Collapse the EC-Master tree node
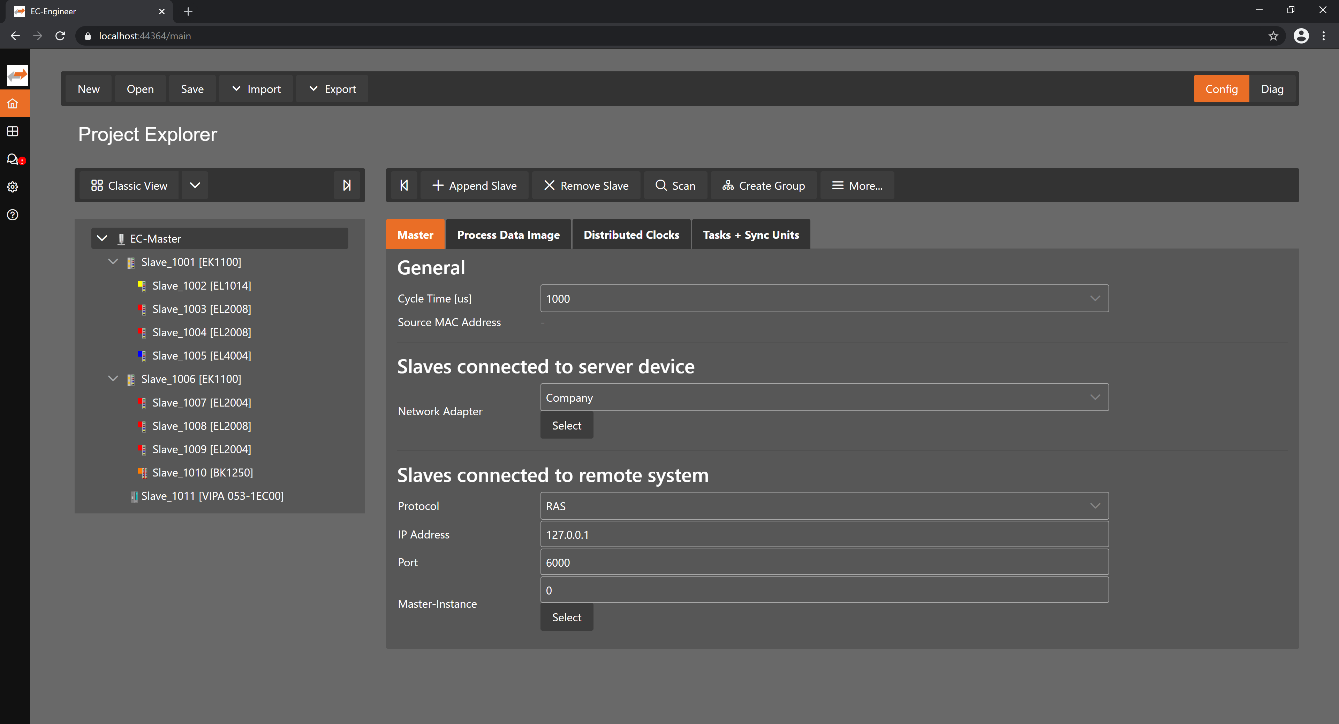Image resolution: width=1339 pixels, height=724 pixels. [x=102, y=239]
